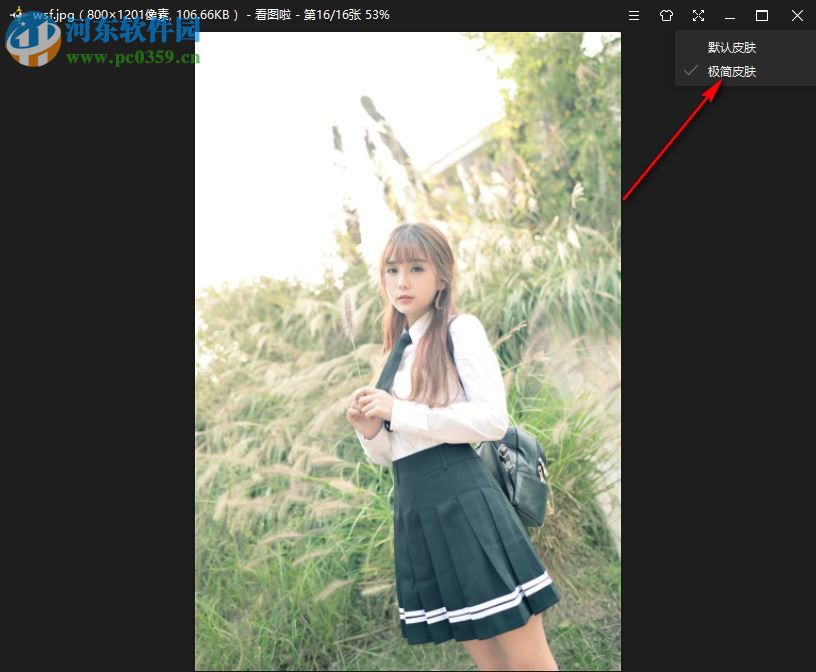816x672 pixels.
Task: Click the maximize icon
Action: 763,15
